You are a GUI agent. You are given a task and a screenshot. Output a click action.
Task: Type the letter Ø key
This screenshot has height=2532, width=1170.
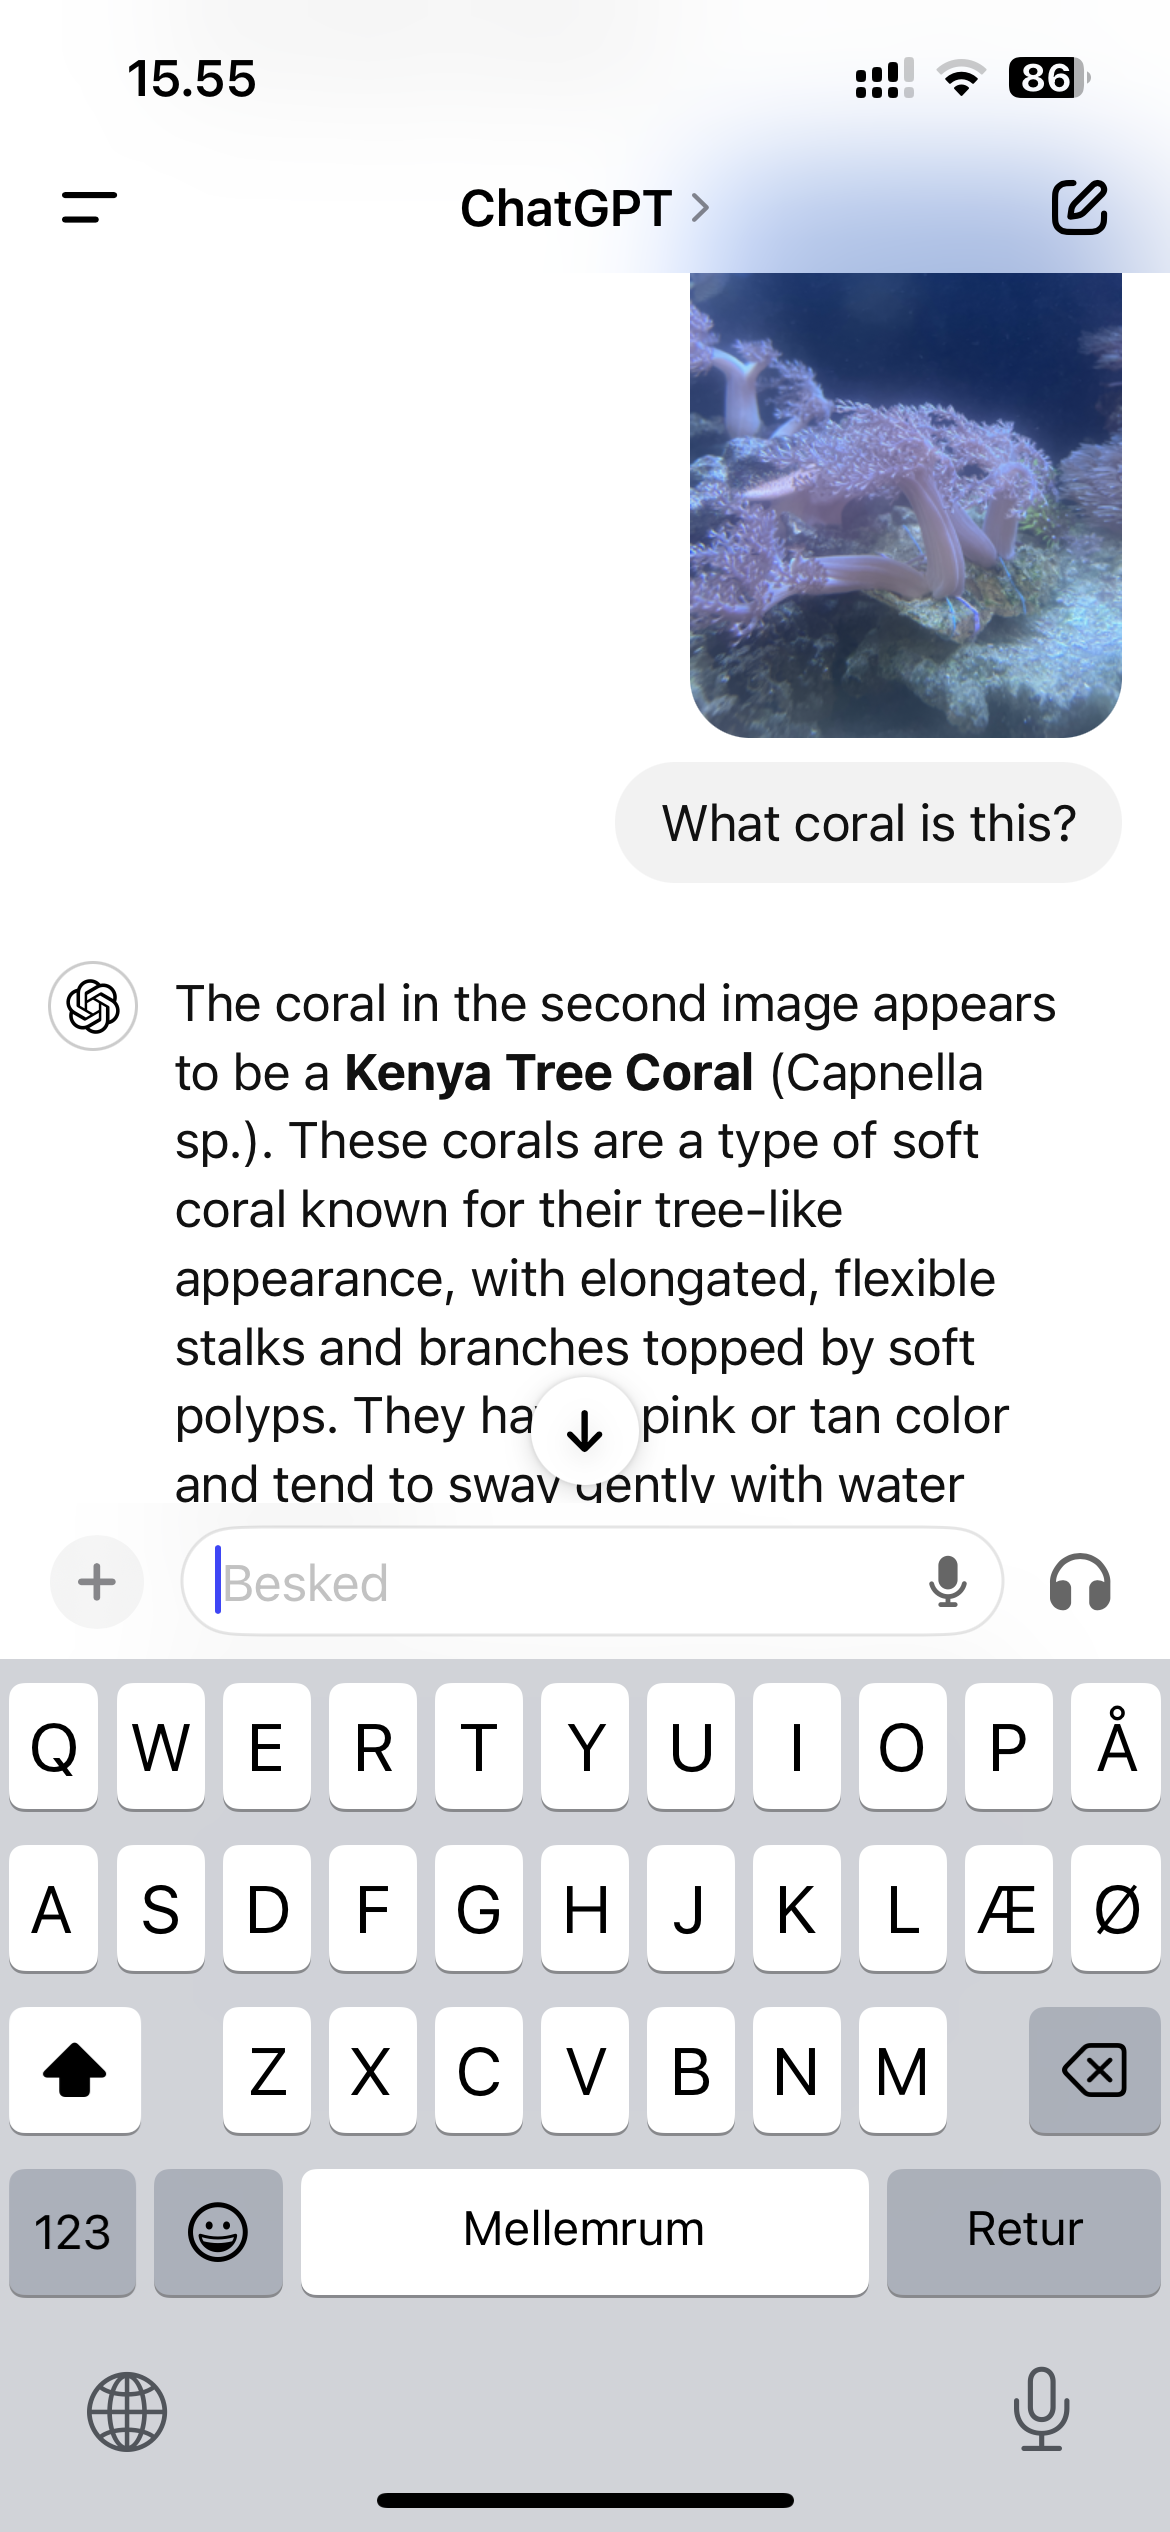click(x=1116, y=1909)
